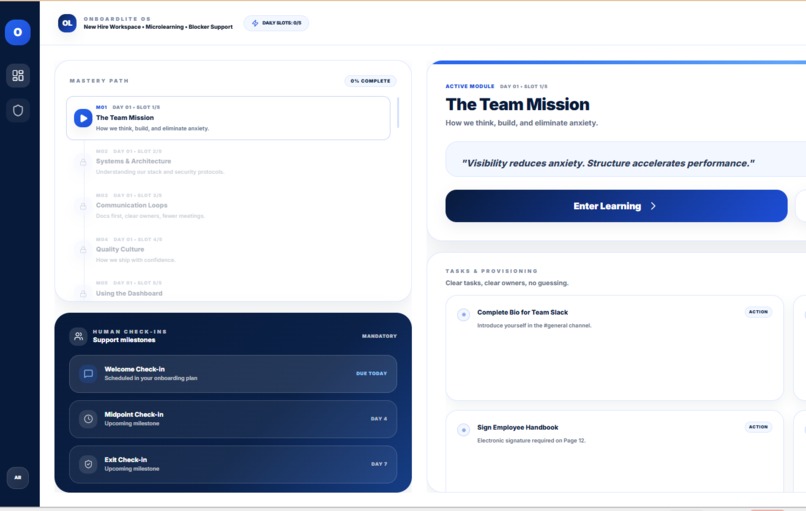
Task: Click chat bubble icon on Welcome Check-in
Action: click(88, 374)
